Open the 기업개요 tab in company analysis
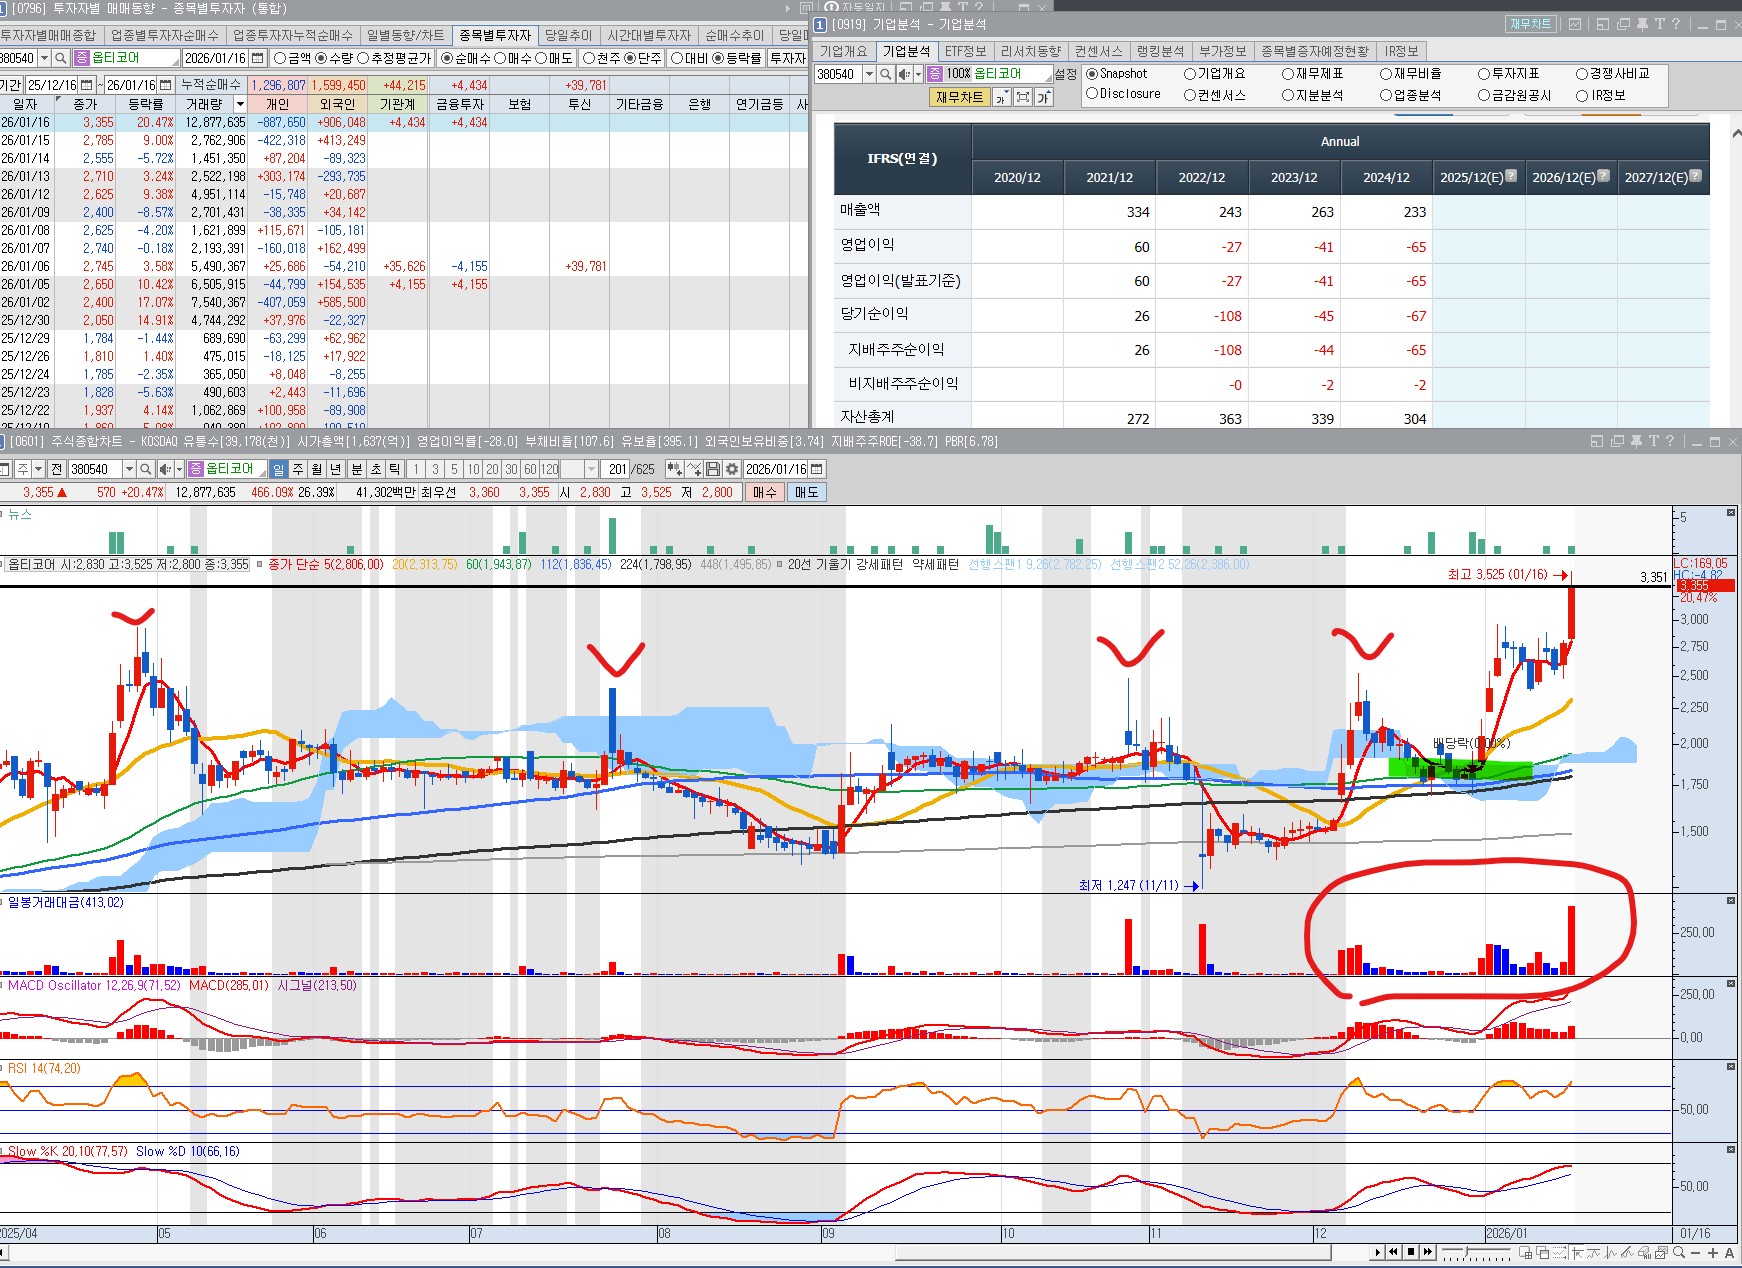 pos(843,51)
